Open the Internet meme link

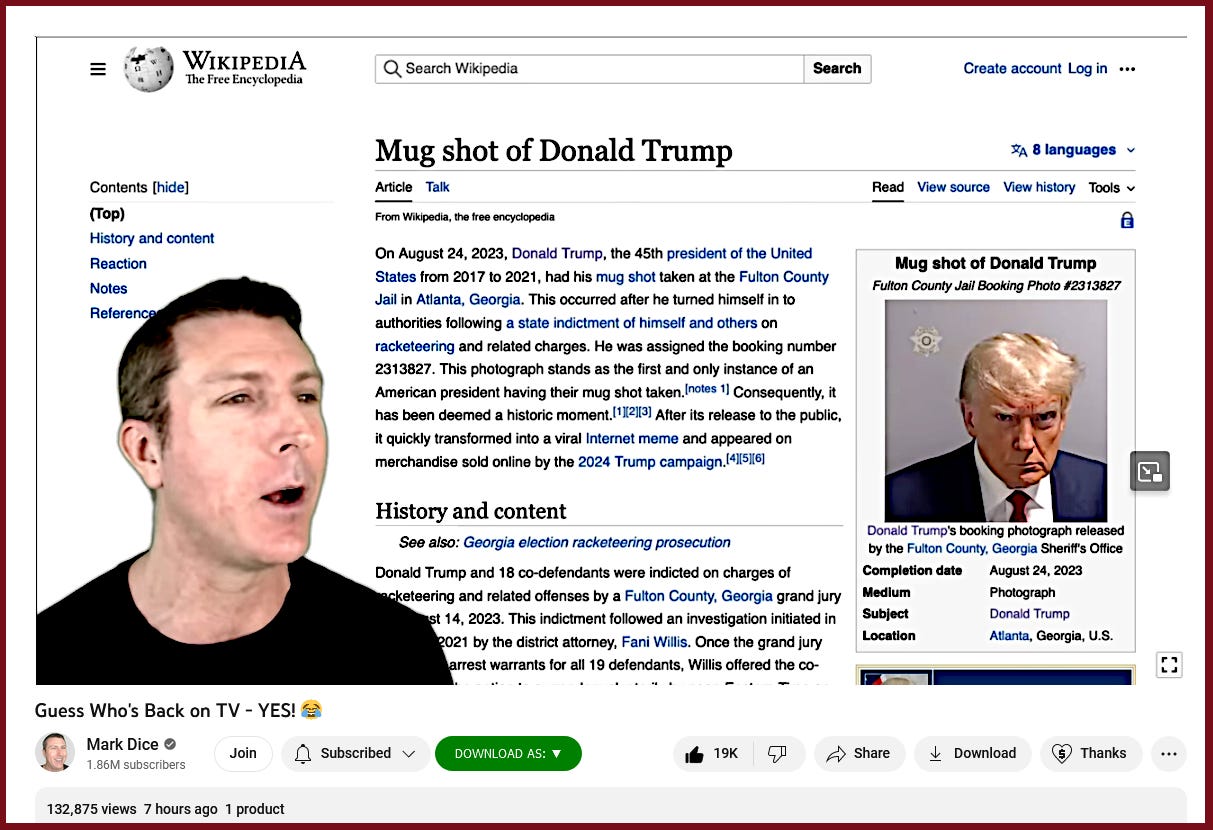[632, 438]
